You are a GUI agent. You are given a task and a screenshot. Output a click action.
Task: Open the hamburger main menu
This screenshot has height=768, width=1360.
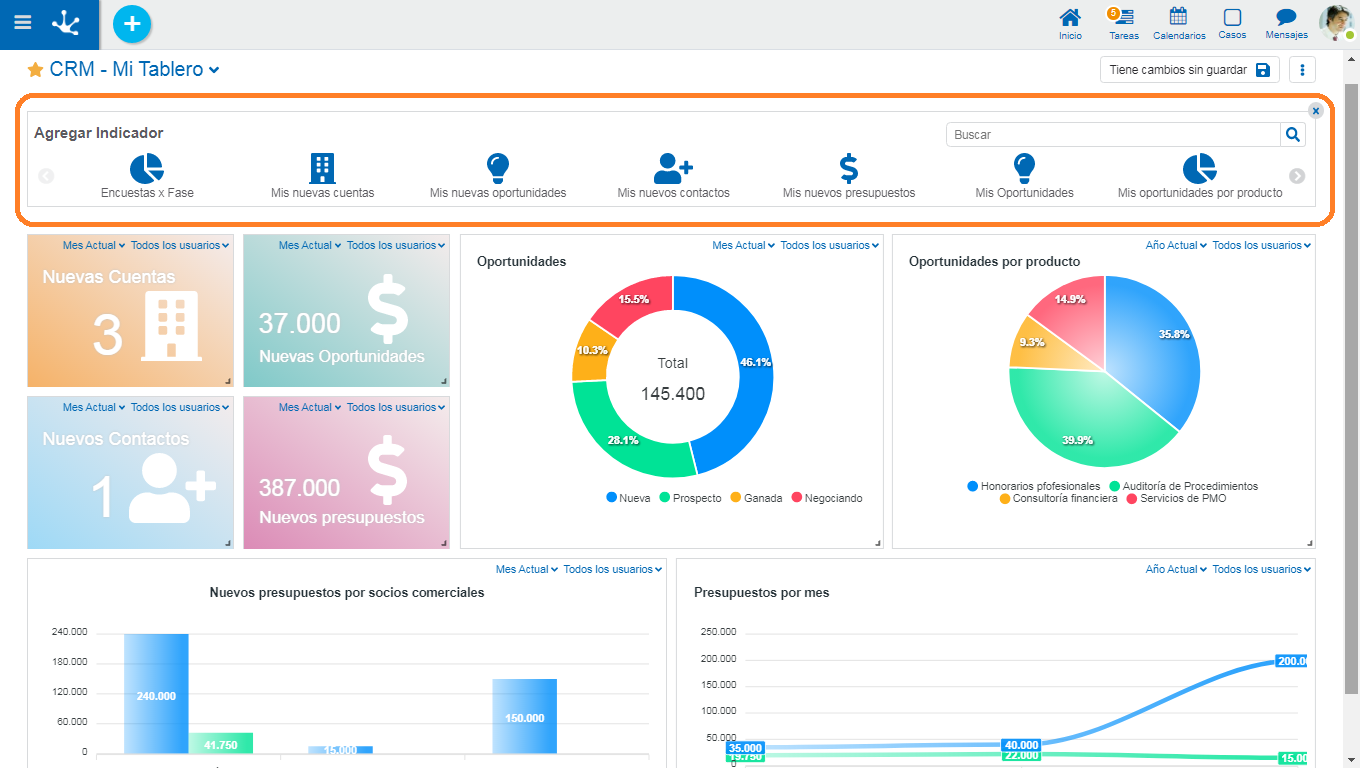pyautogui.click(x=22, y=23)
